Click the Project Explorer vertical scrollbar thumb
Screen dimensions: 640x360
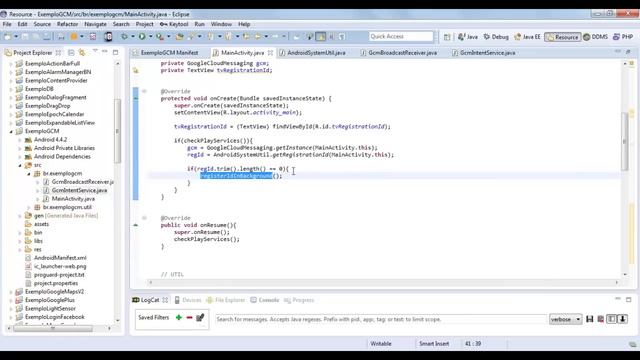coord(118,131)
